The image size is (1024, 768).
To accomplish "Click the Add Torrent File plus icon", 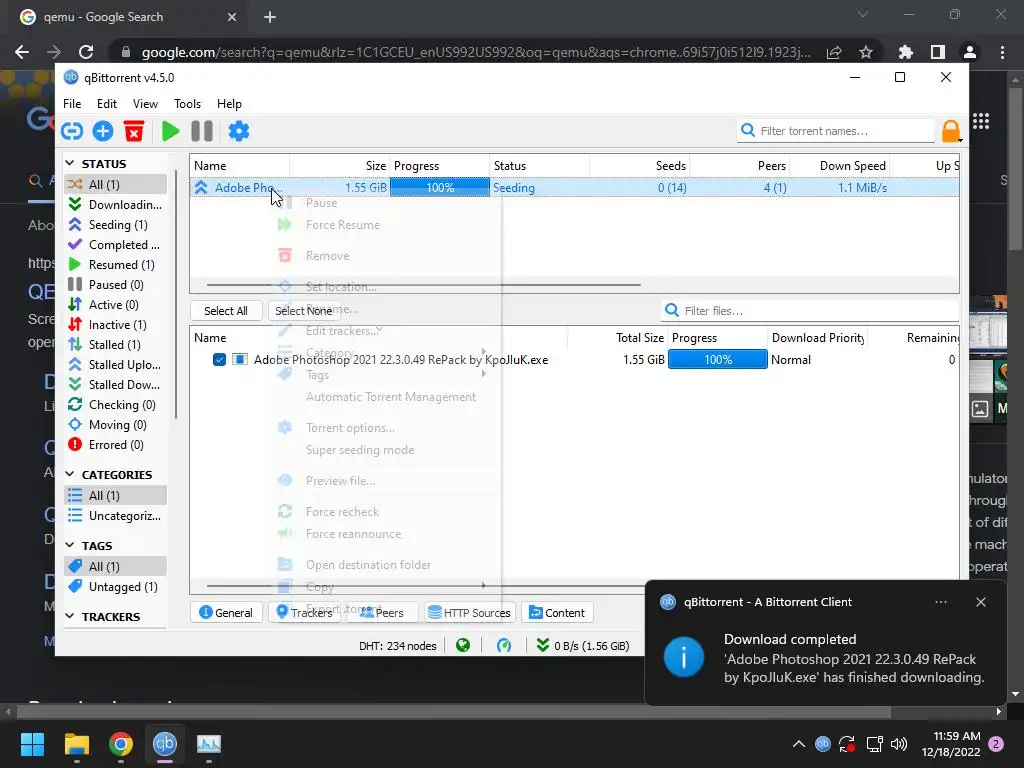I will [103, 131].
